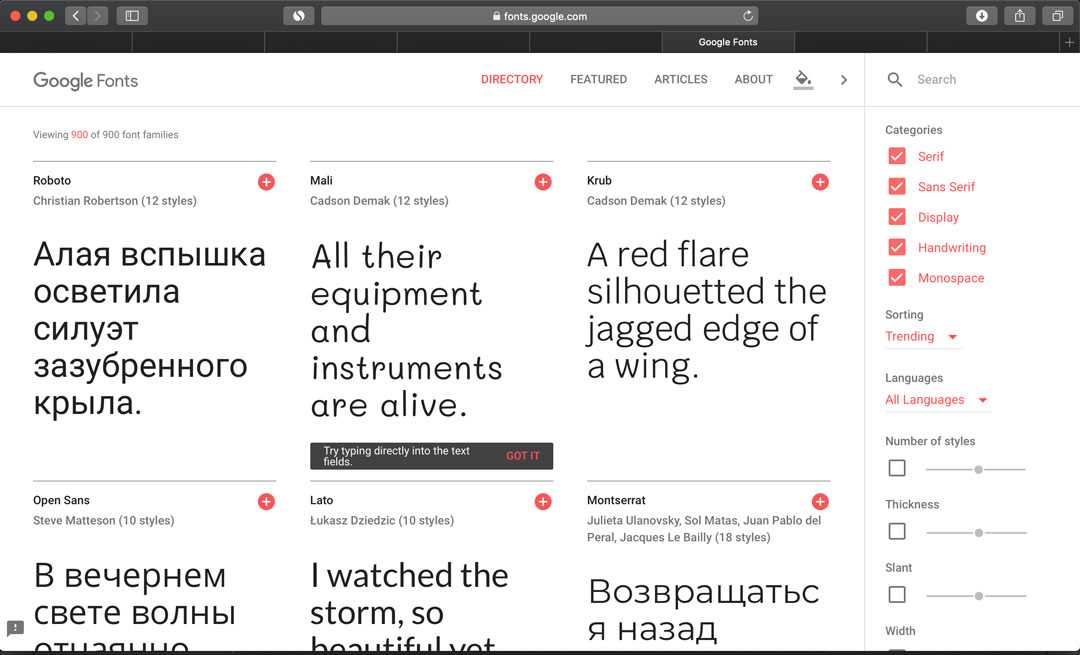Expand the All Languages dropdown
Screen dimensions: 1080x655
click(936, 400)
